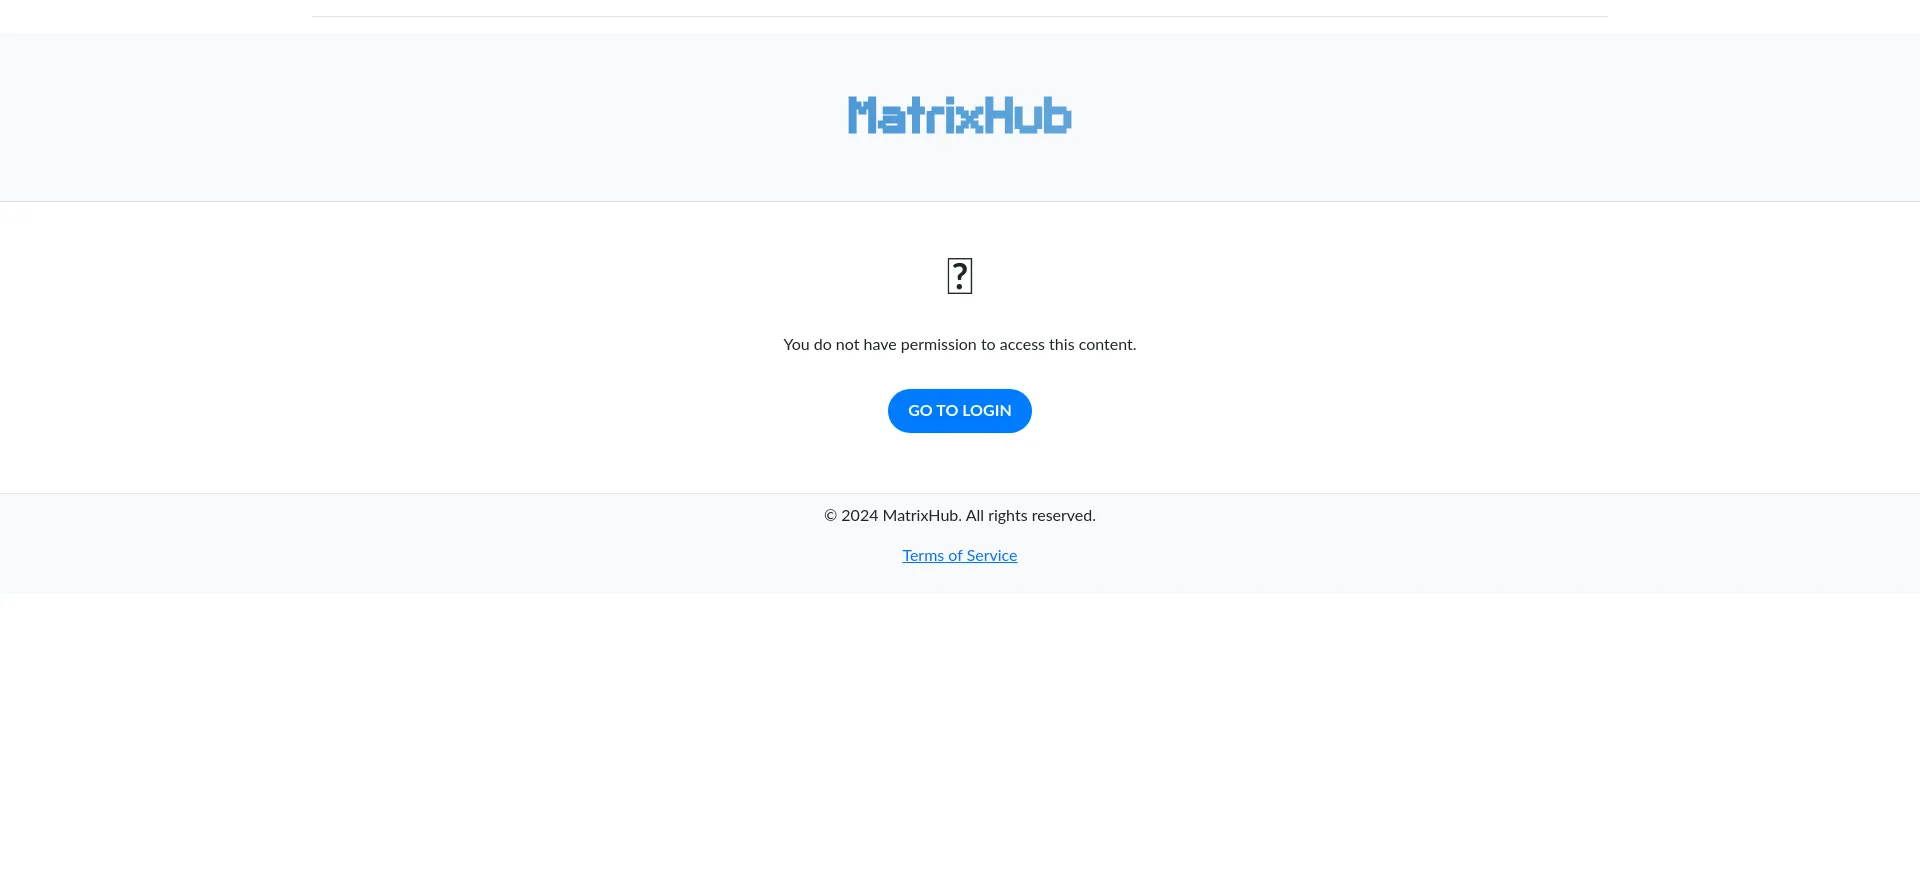Click the word "content" in the message
The image size is (1920, 888).
pyautogui.click(x=1105, y=345)
